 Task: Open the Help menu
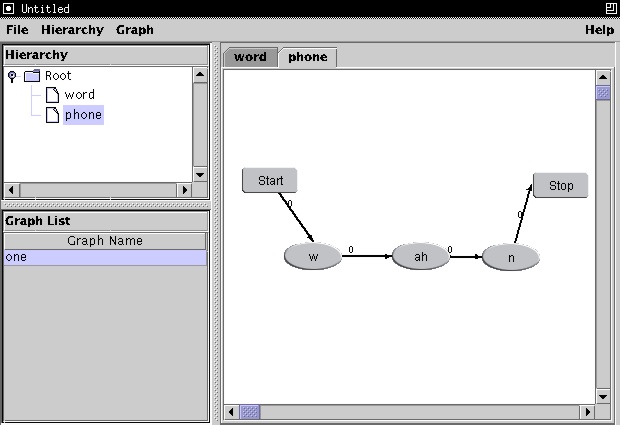click(x=599, y=30)
